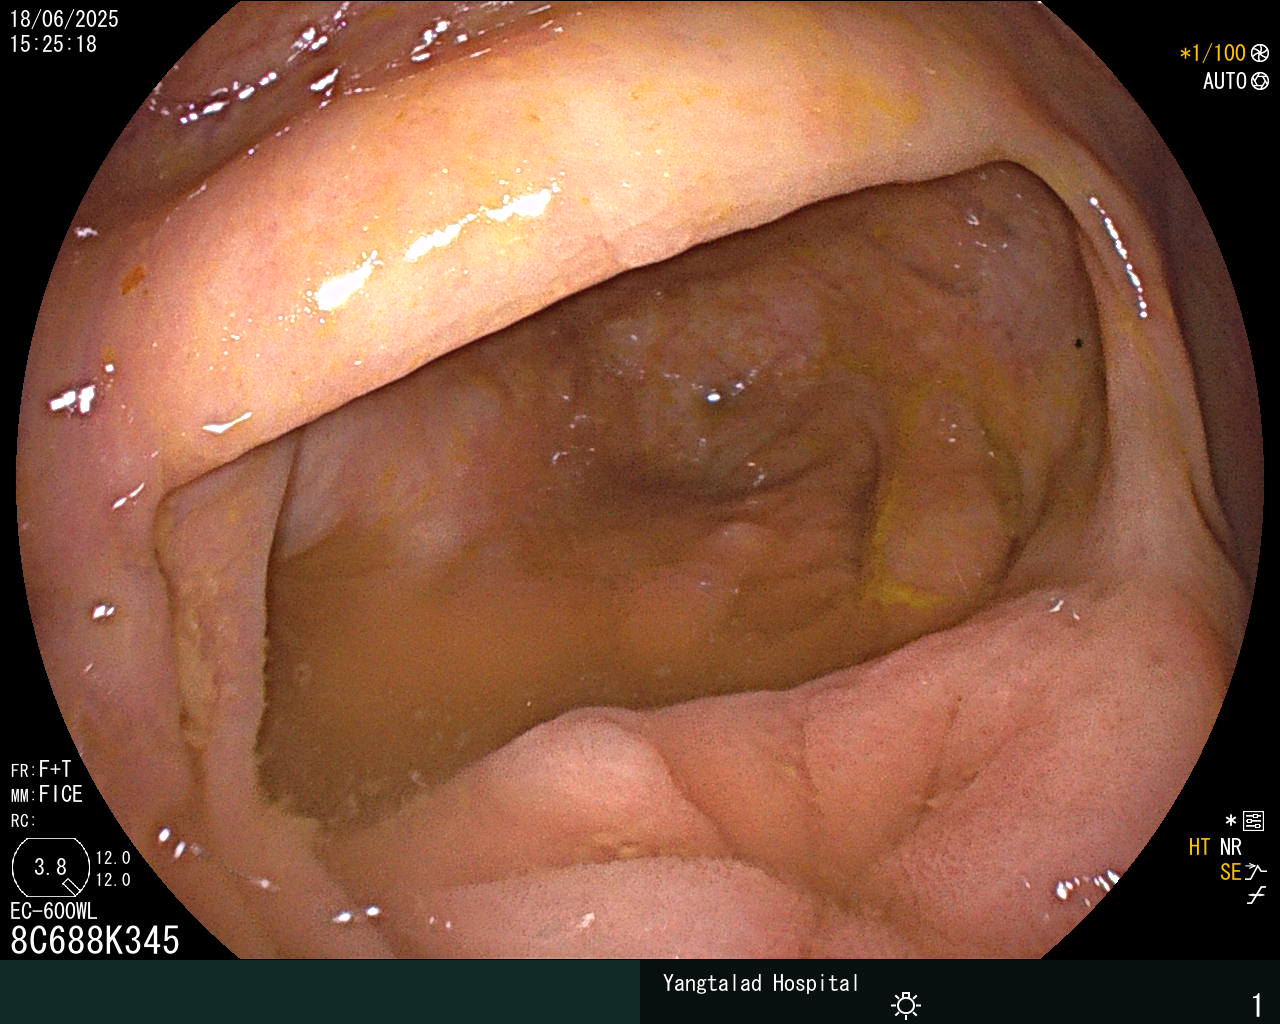
Task: Click the Yangtalad Hospital label
Action: (x=761, y=983)
